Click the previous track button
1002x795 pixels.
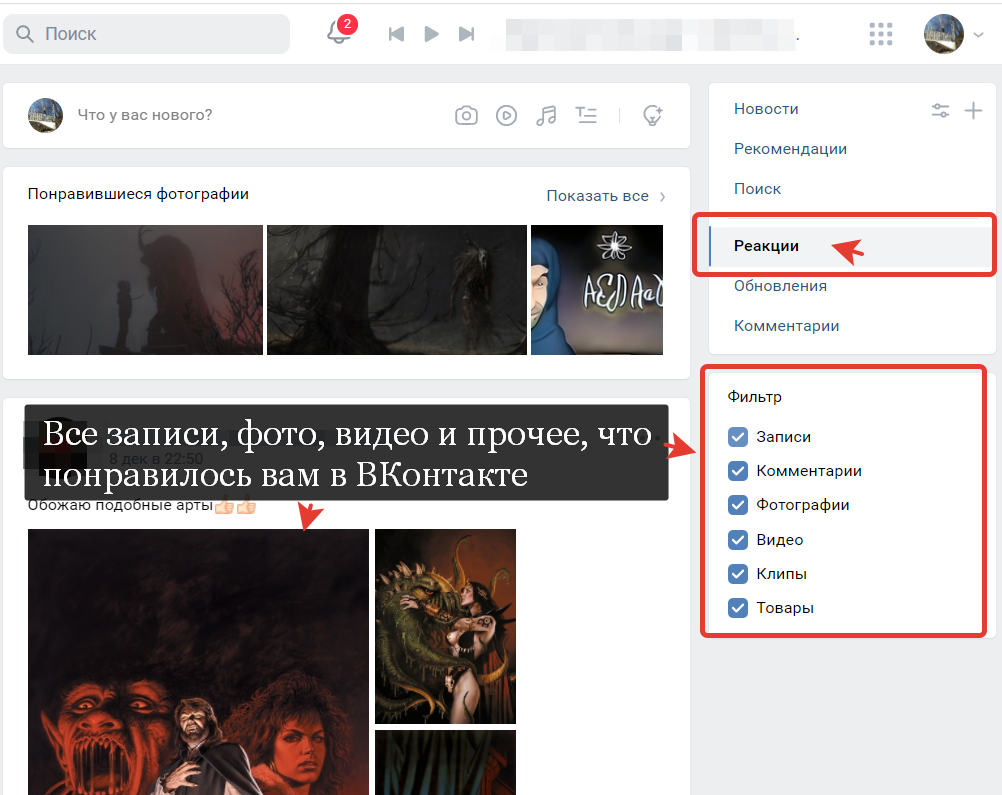[x=396, y=34]
